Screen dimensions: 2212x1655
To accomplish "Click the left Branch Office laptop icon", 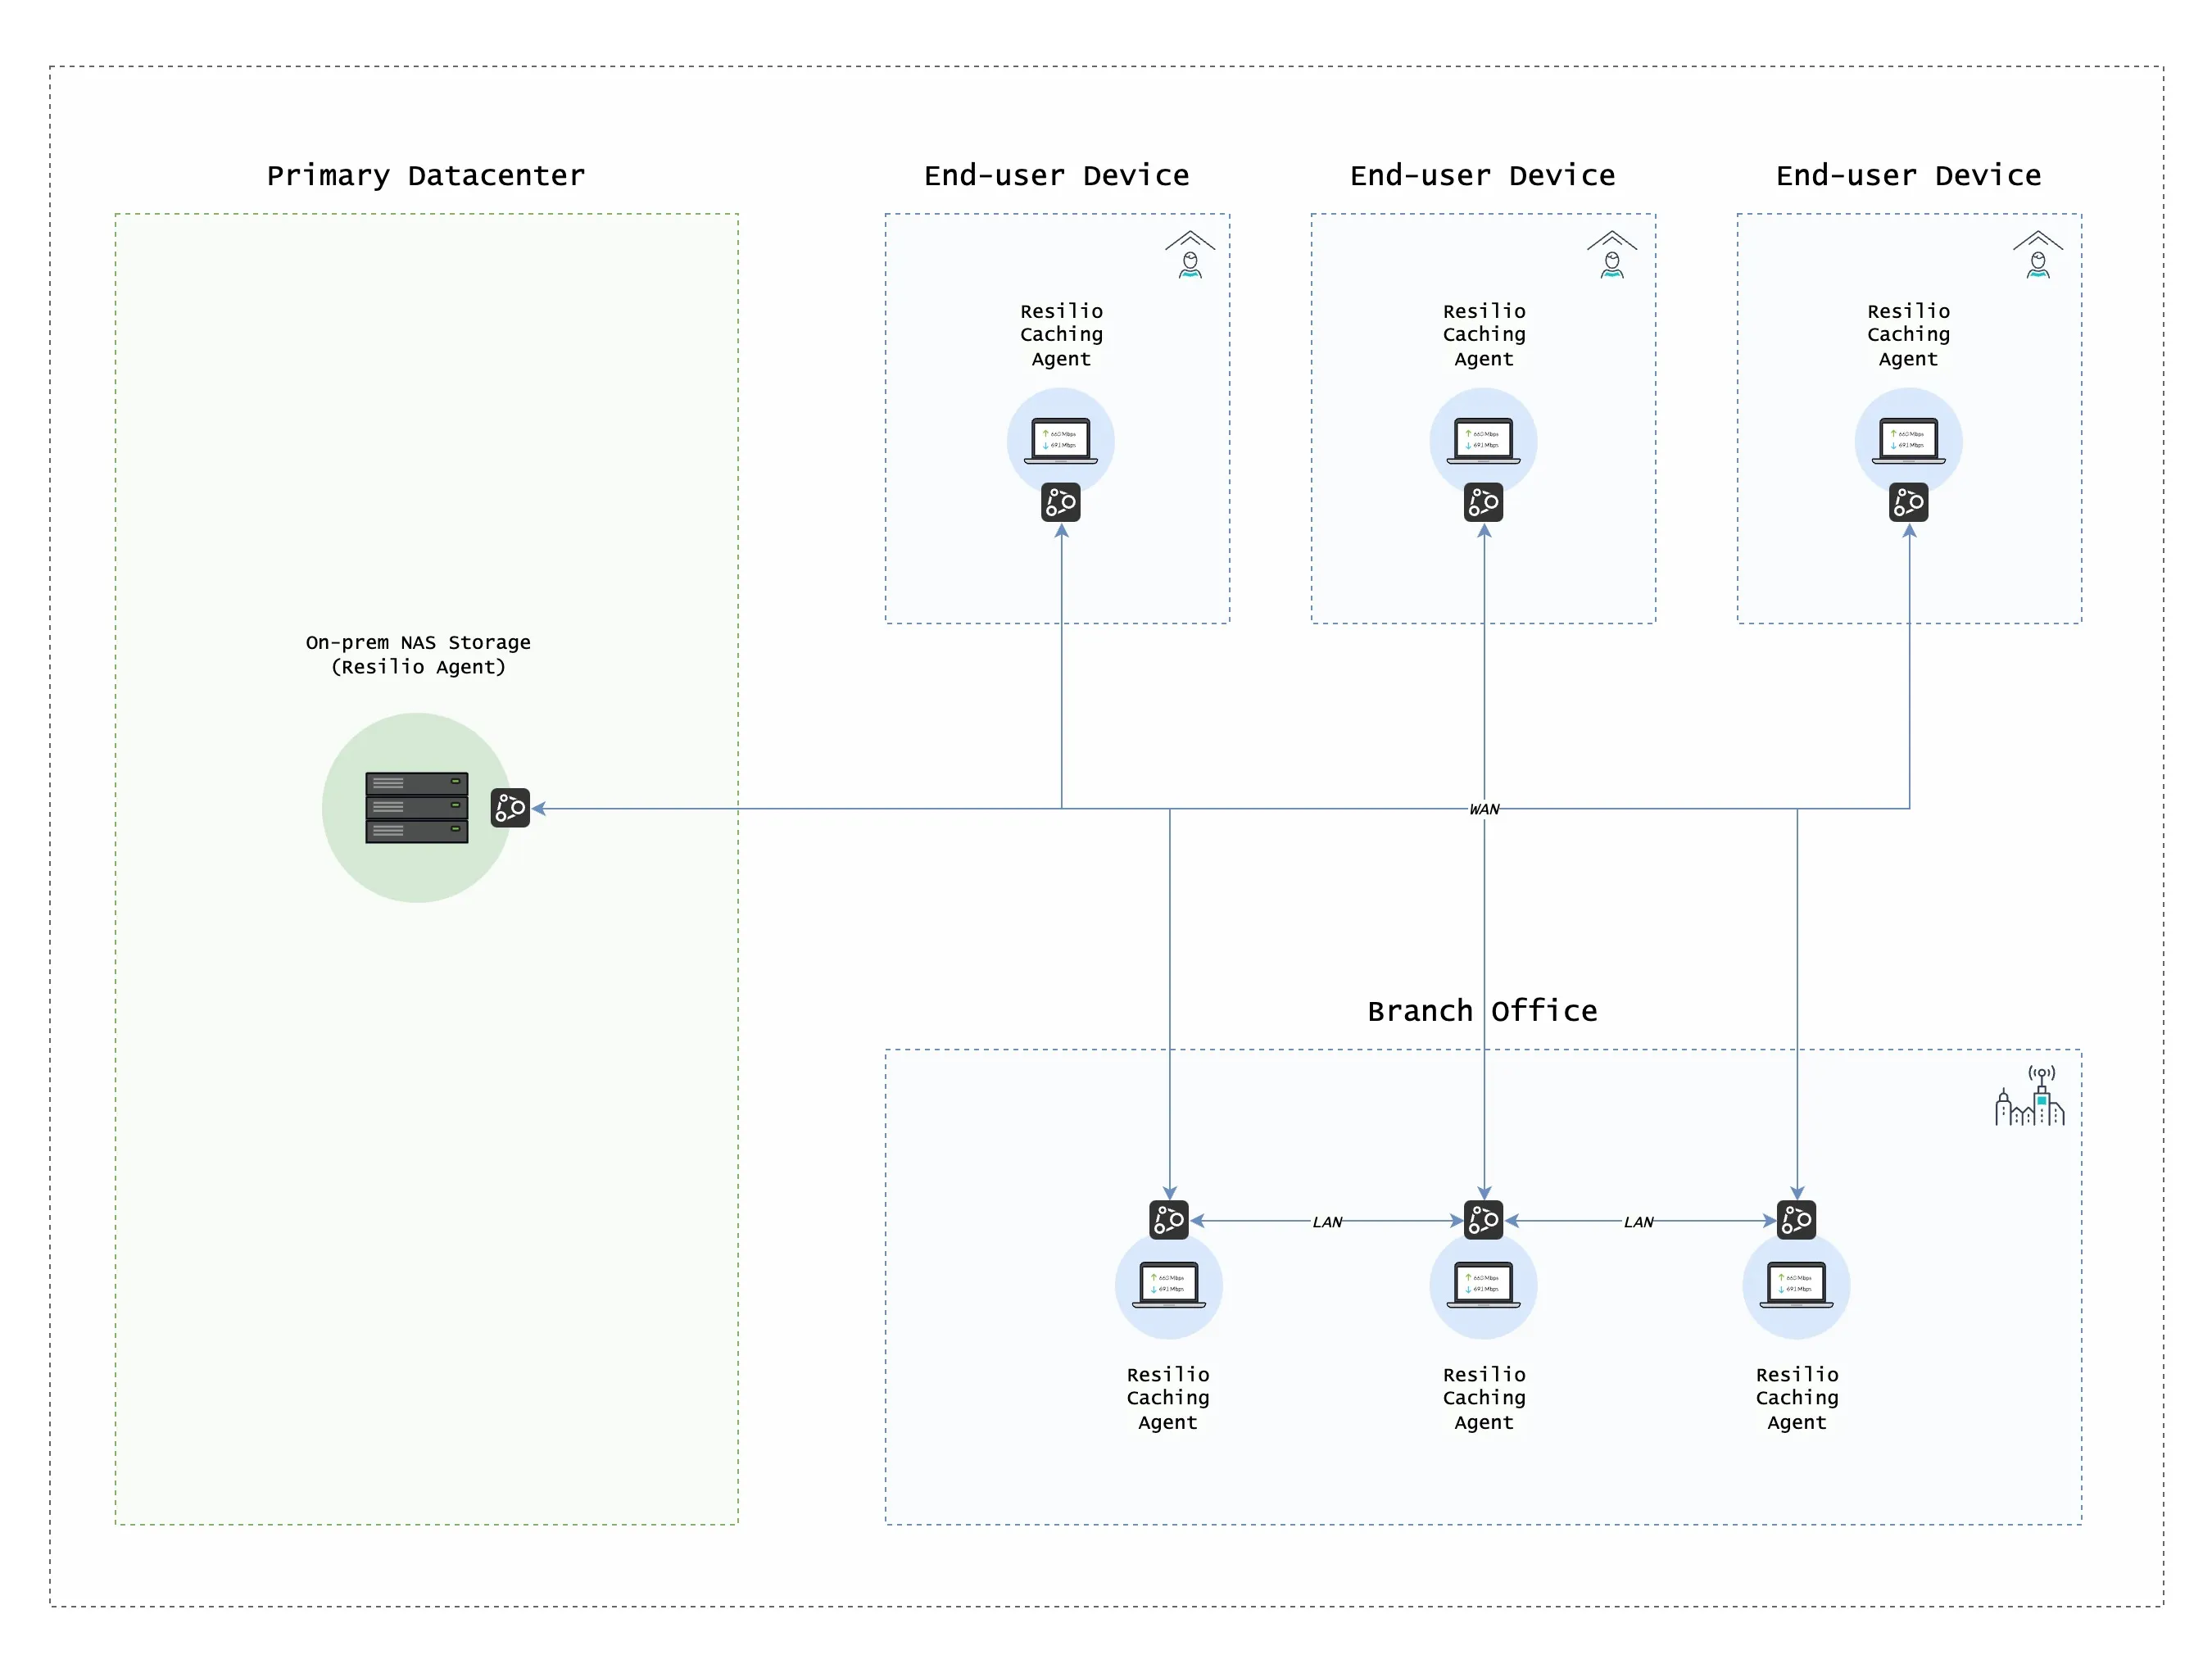I will pos(1169,1285).
